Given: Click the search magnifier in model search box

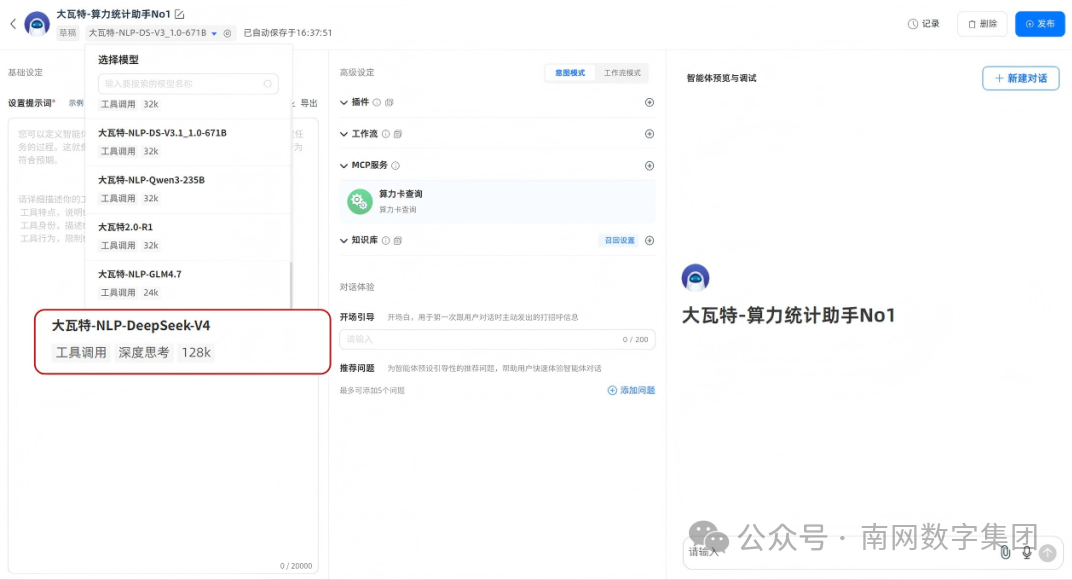Looking at the screenshot, I should point(267,83).
